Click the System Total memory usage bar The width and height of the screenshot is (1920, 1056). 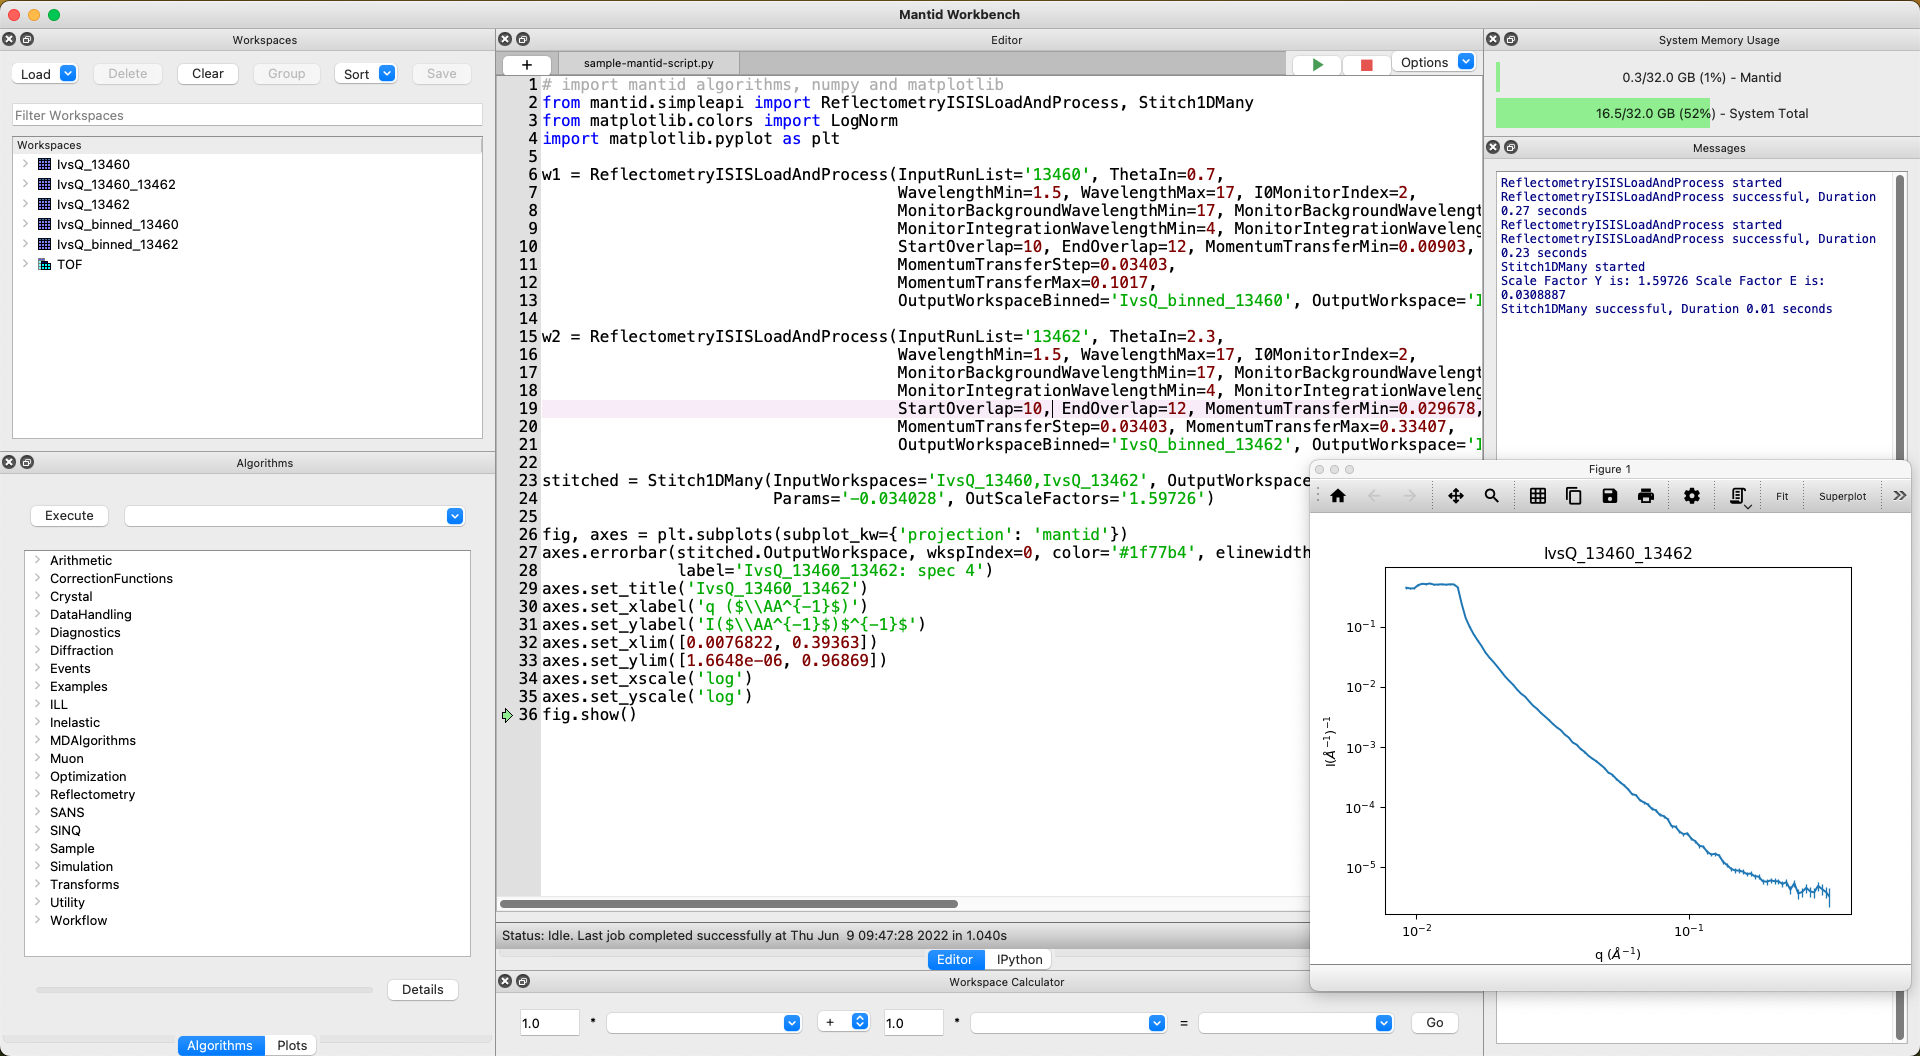(1701, 113)
